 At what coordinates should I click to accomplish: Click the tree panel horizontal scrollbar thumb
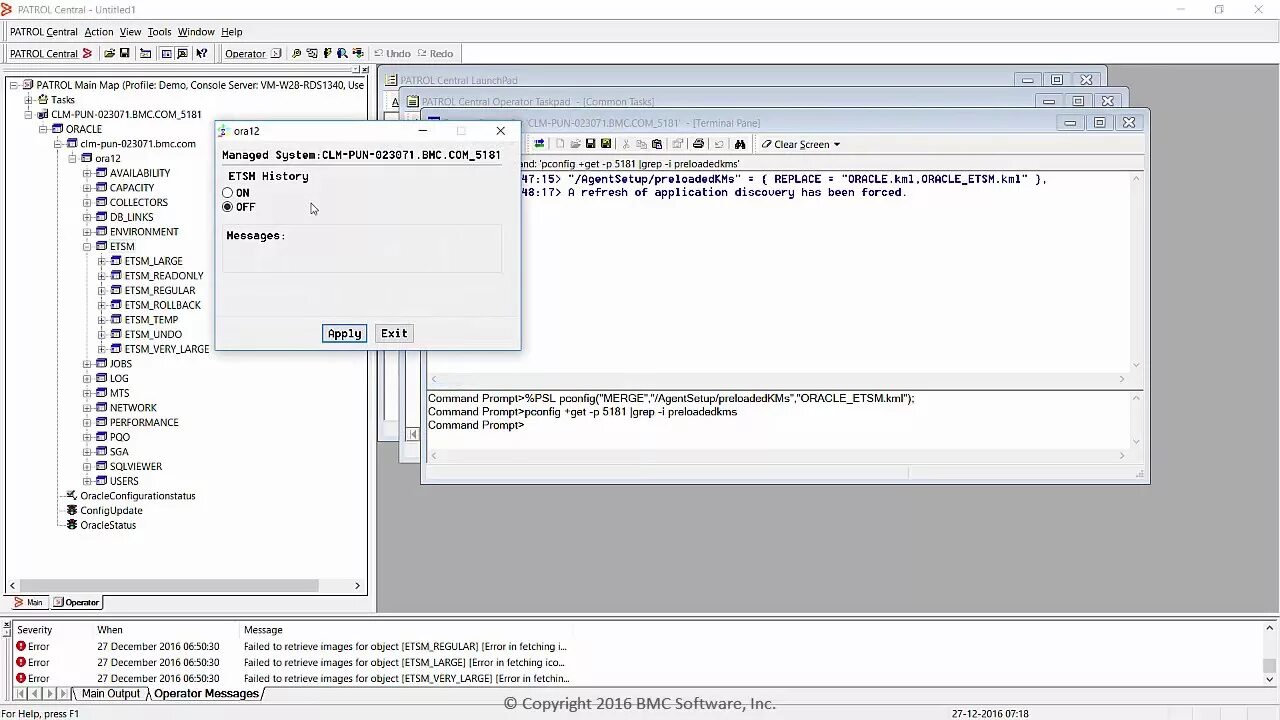(169, 586)
